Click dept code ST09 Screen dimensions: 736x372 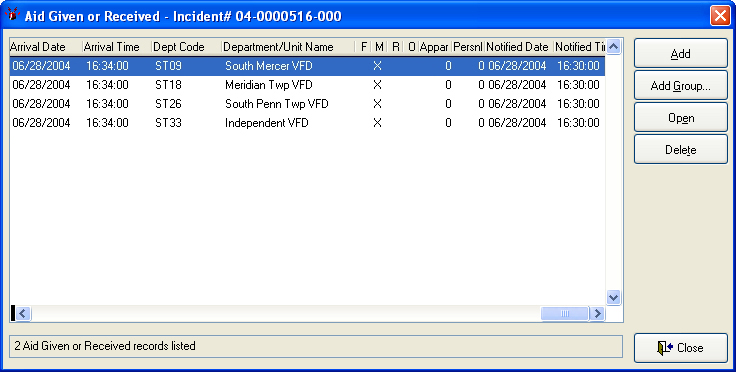pyautogui.click(x=168, y=66)
